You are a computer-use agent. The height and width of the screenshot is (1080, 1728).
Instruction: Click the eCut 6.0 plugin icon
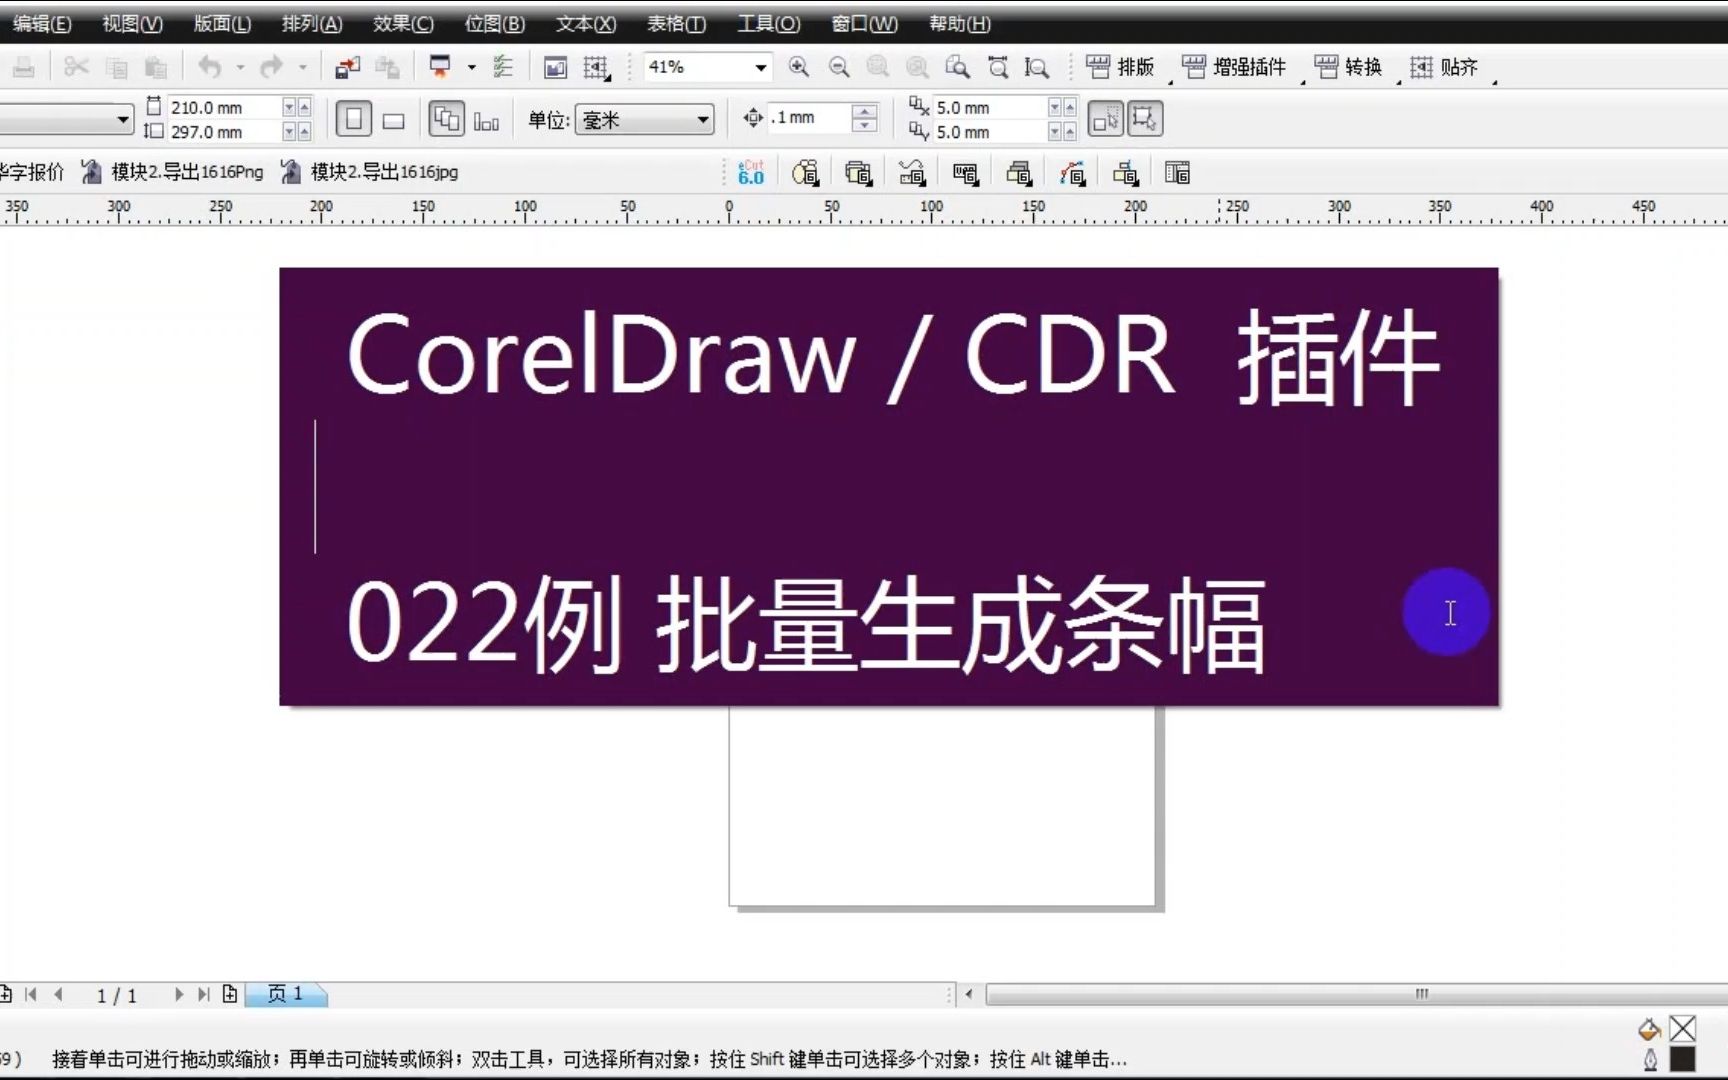751,173
